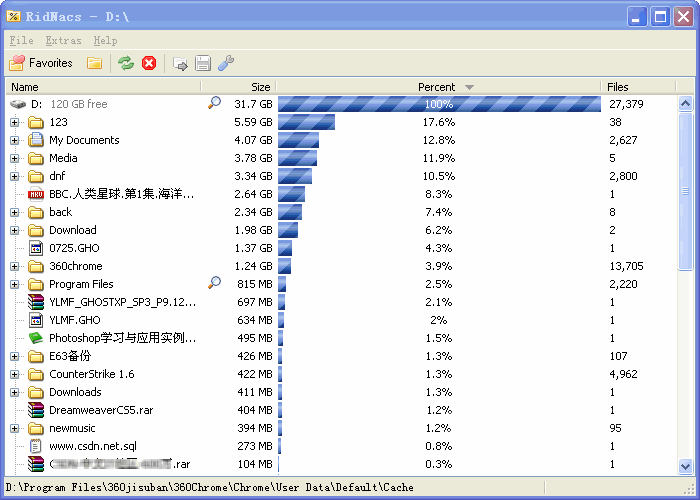Expand the 360chrome folder node
Image resolution: width=700 pixels, height=500 pixels.
click(x=15, y=266)
